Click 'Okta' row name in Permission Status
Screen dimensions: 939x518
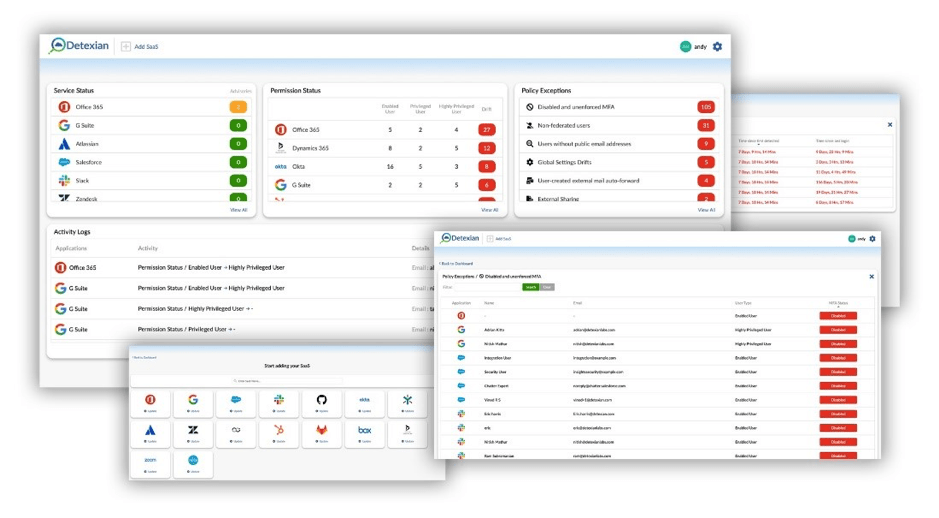pos(298,166)
